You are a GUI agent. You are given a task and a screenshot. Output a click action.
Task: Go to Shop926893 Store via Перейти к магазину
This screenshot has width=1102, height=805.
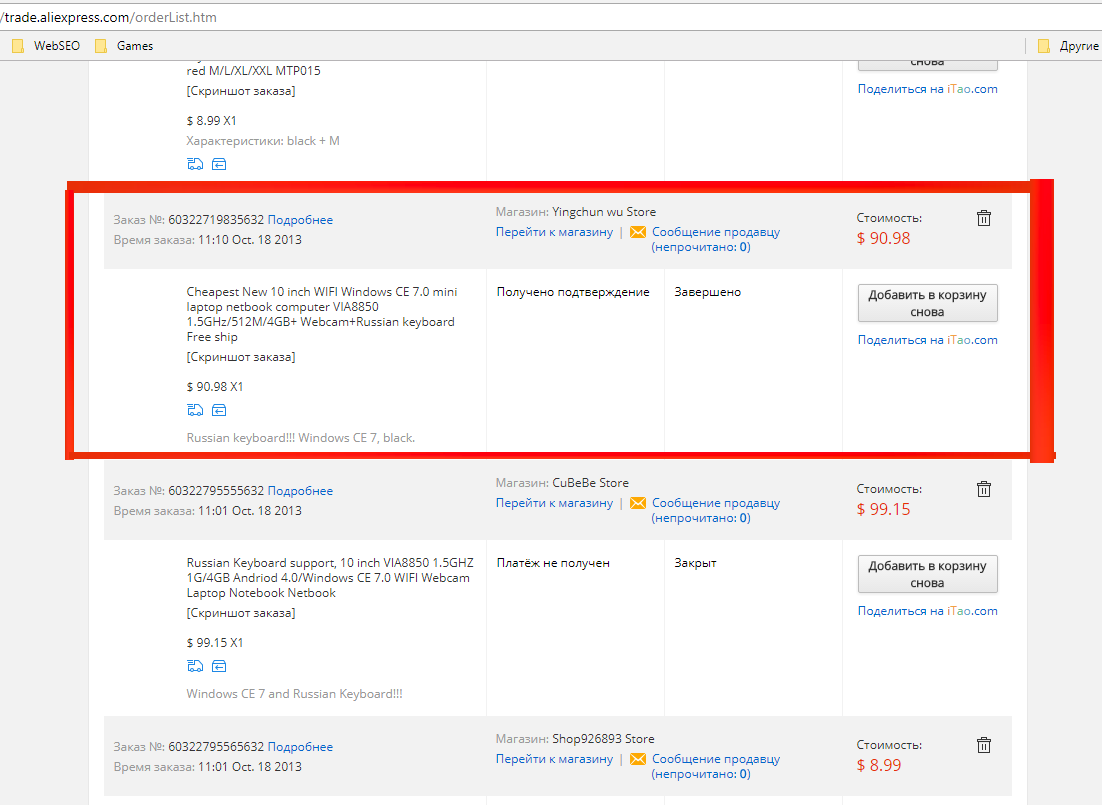[554, 759]
